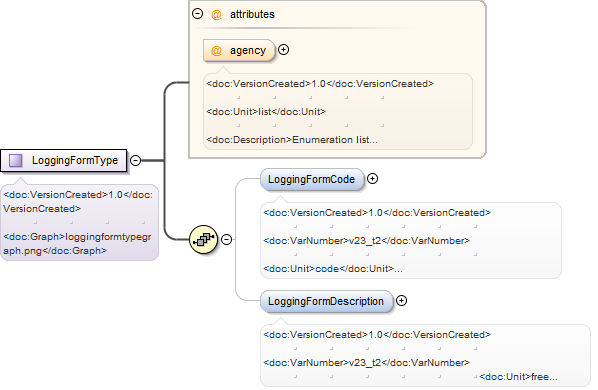The width and height of the screenshot is (598, 390).
Task: Click the doc:Unit free annotation
Action: [x=519, y=377]
